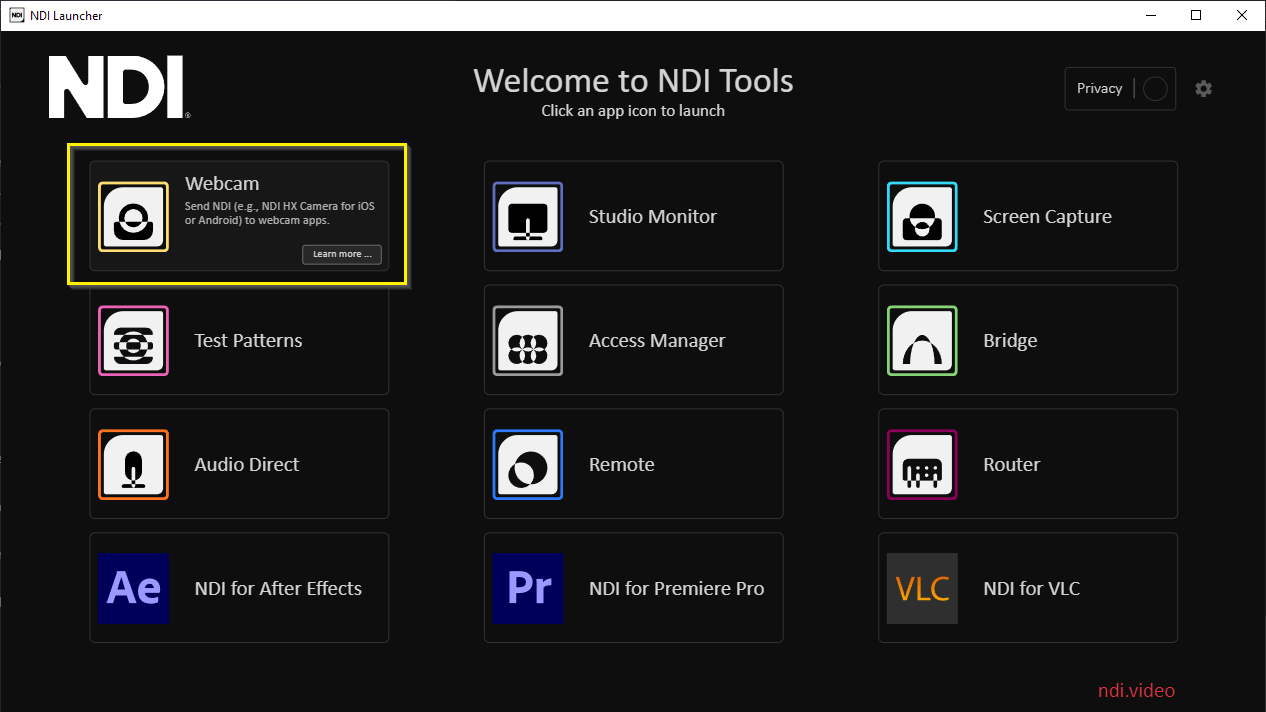
Task: Select the Screen Capture label
Action: pyautogui.click(x=1047, y=217)
